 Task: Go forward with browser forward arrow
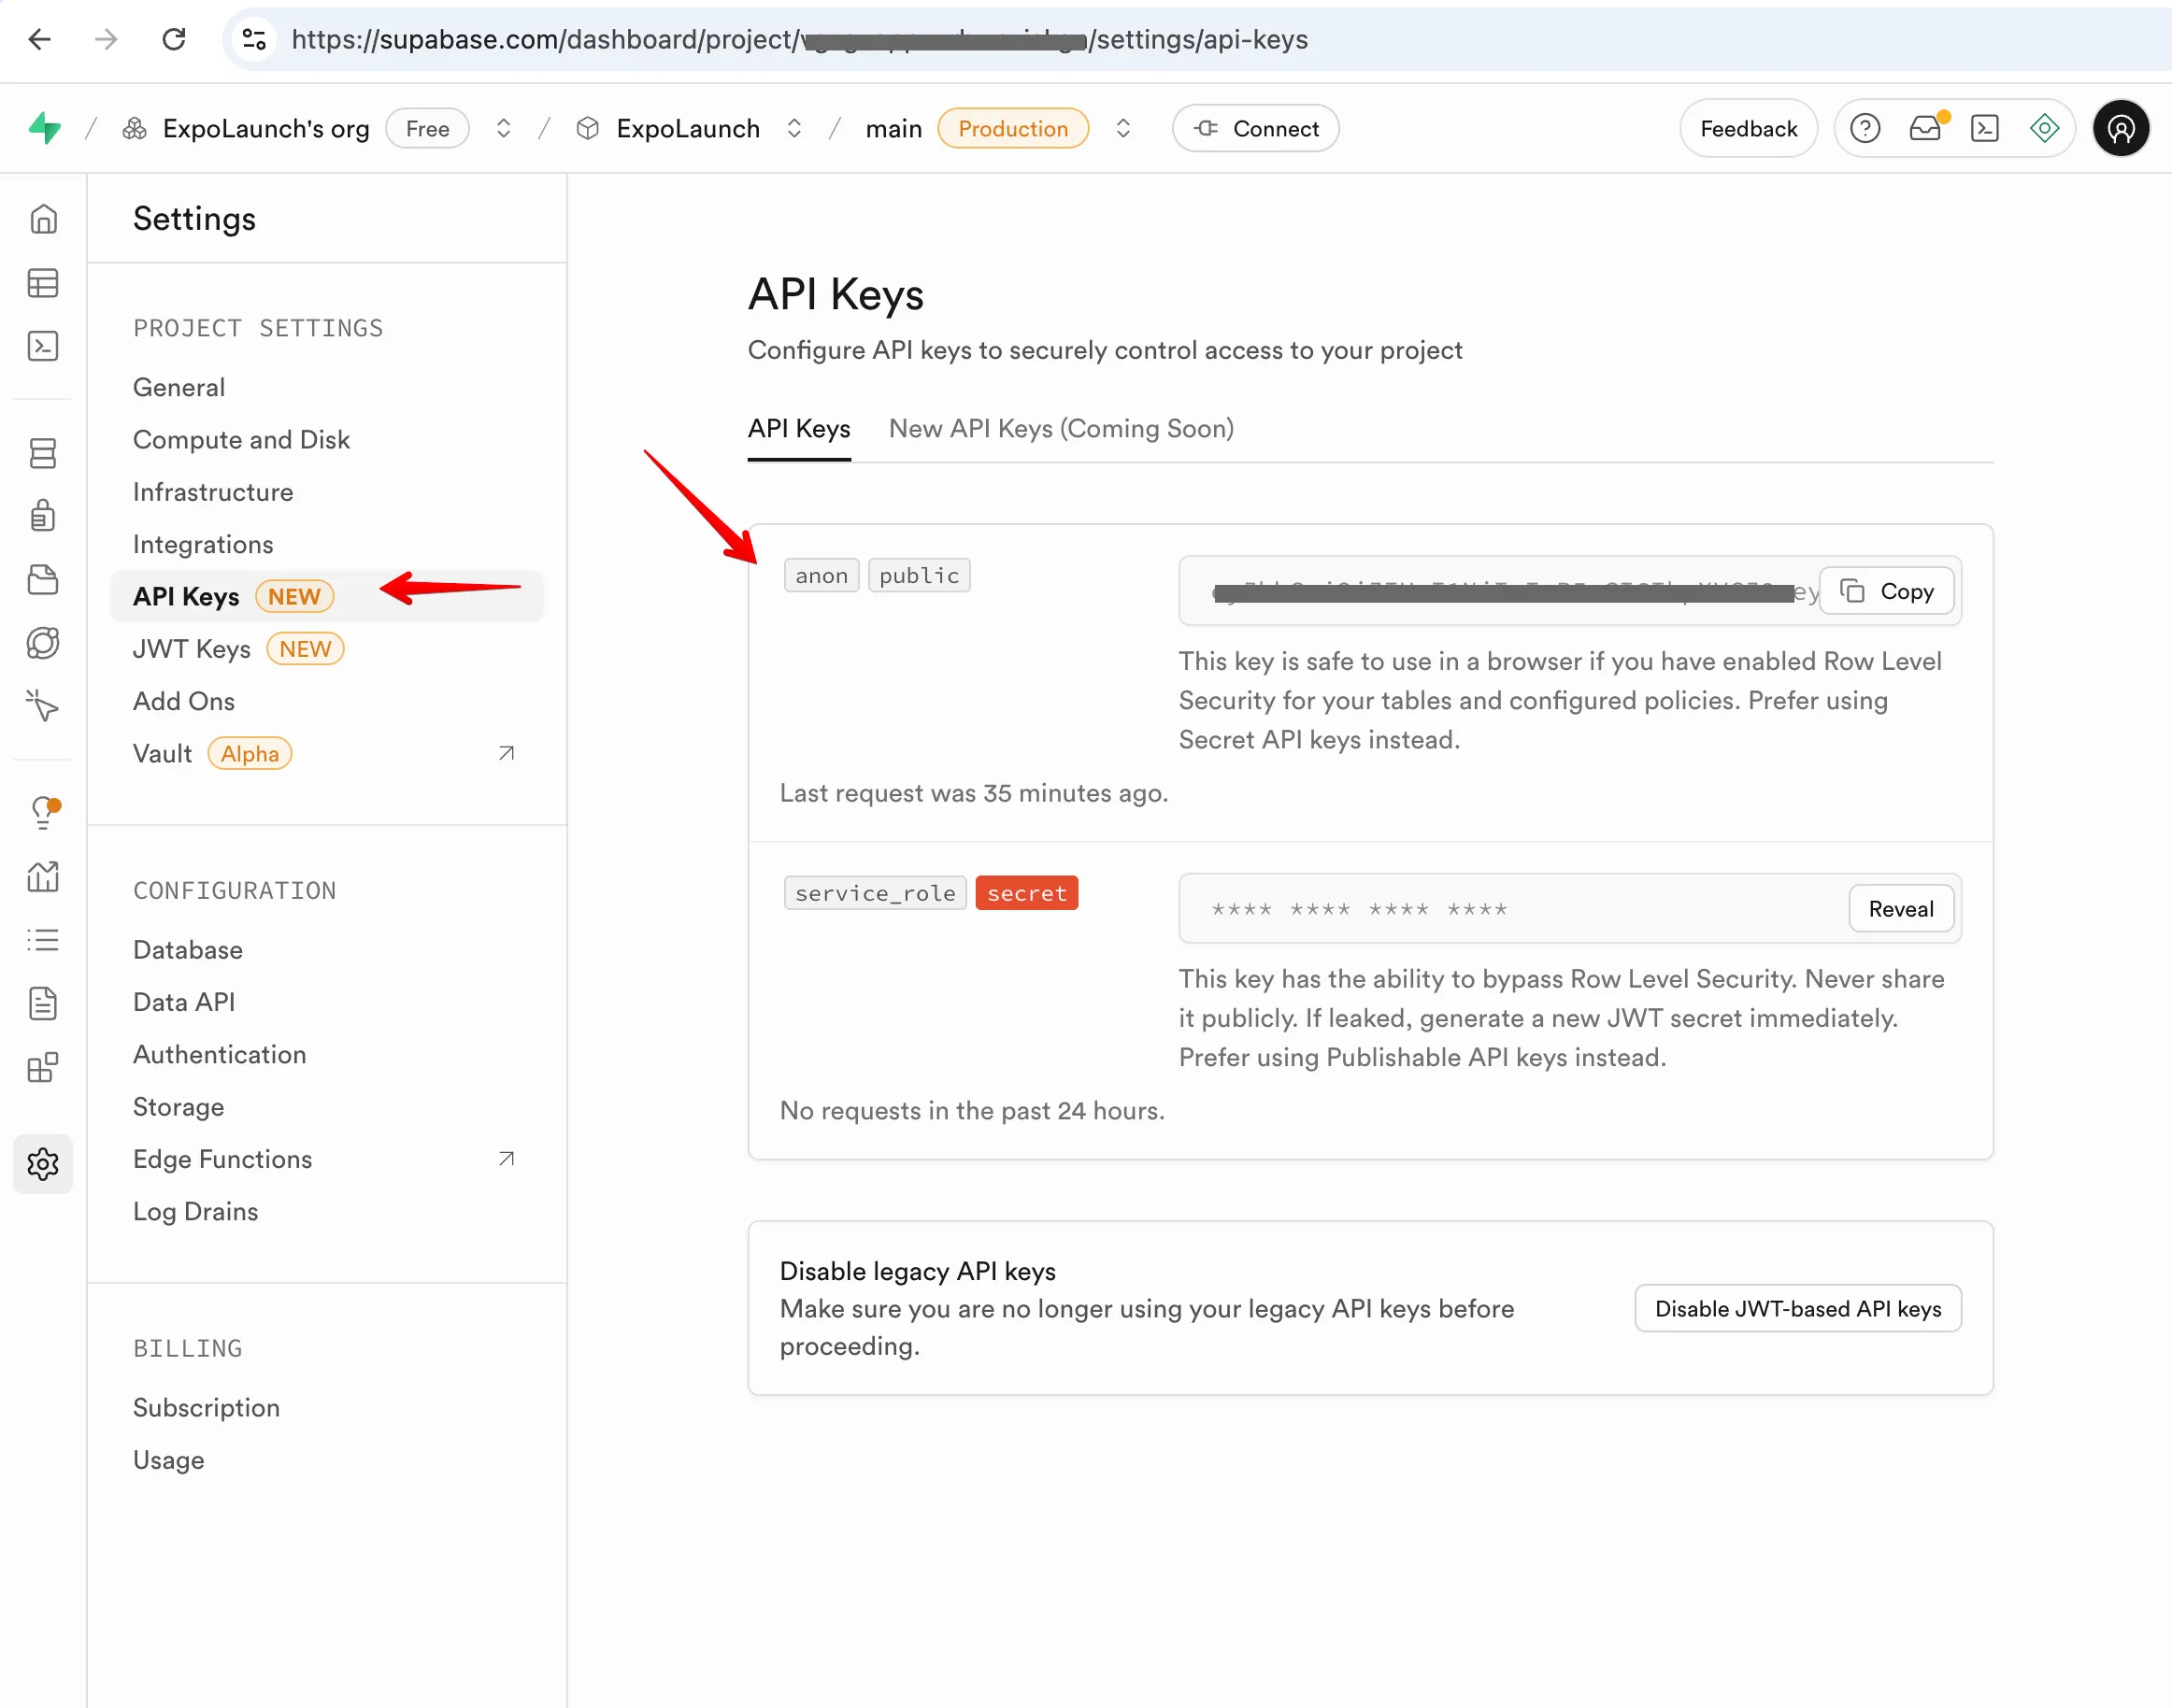pyautogui.click(x=106, y=39)
